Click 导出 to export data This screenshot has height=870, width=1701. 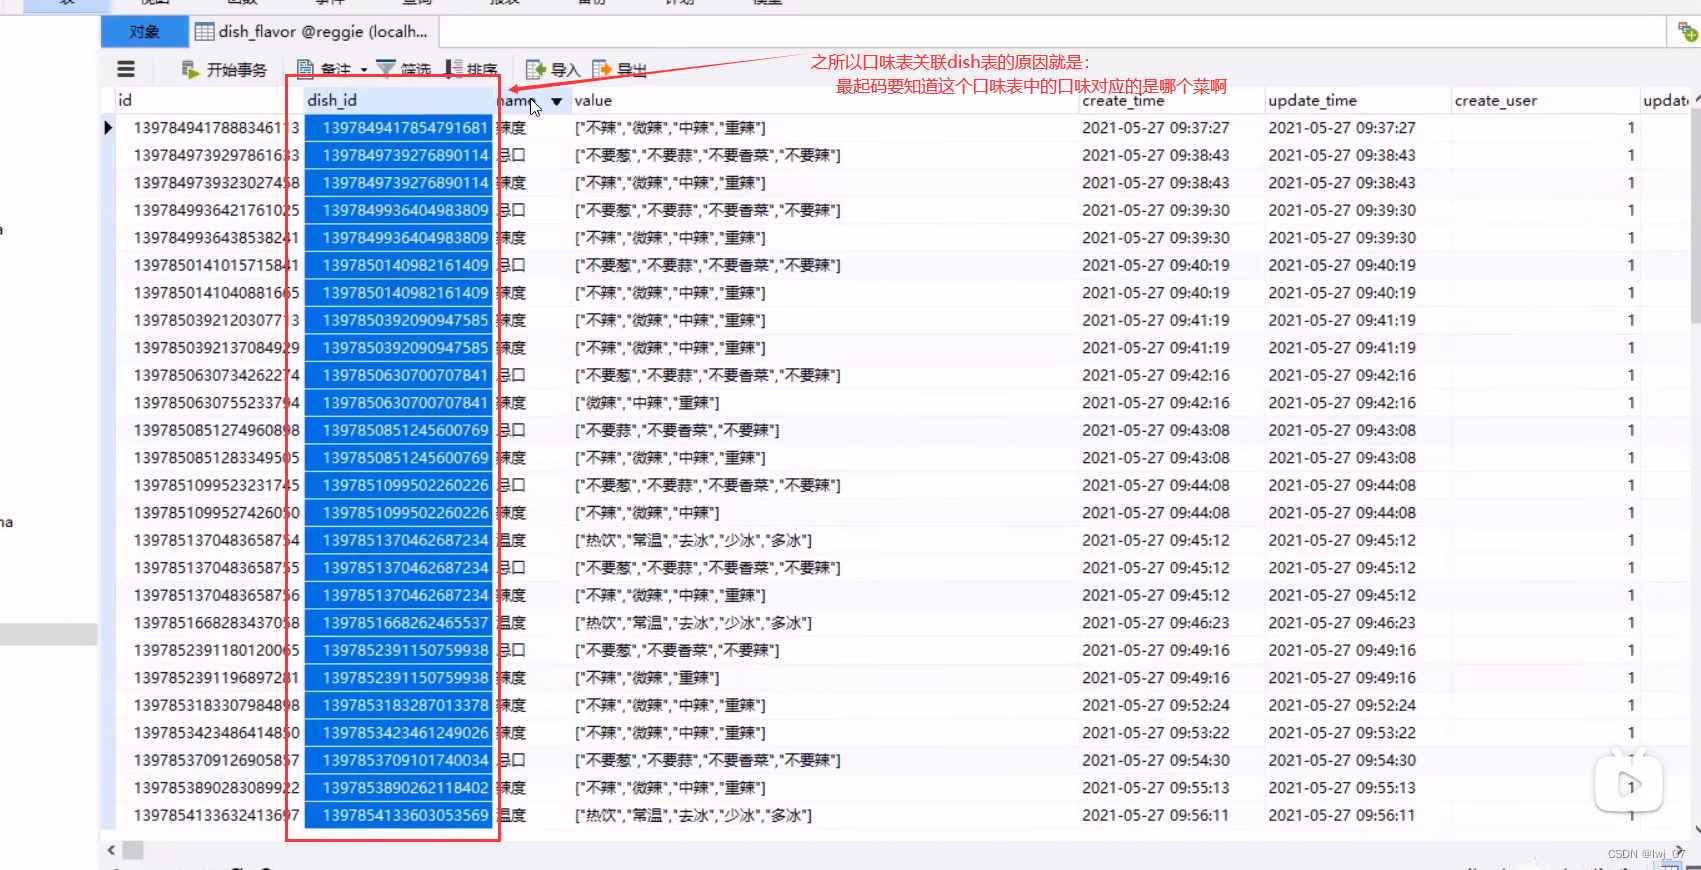(619, 69)
